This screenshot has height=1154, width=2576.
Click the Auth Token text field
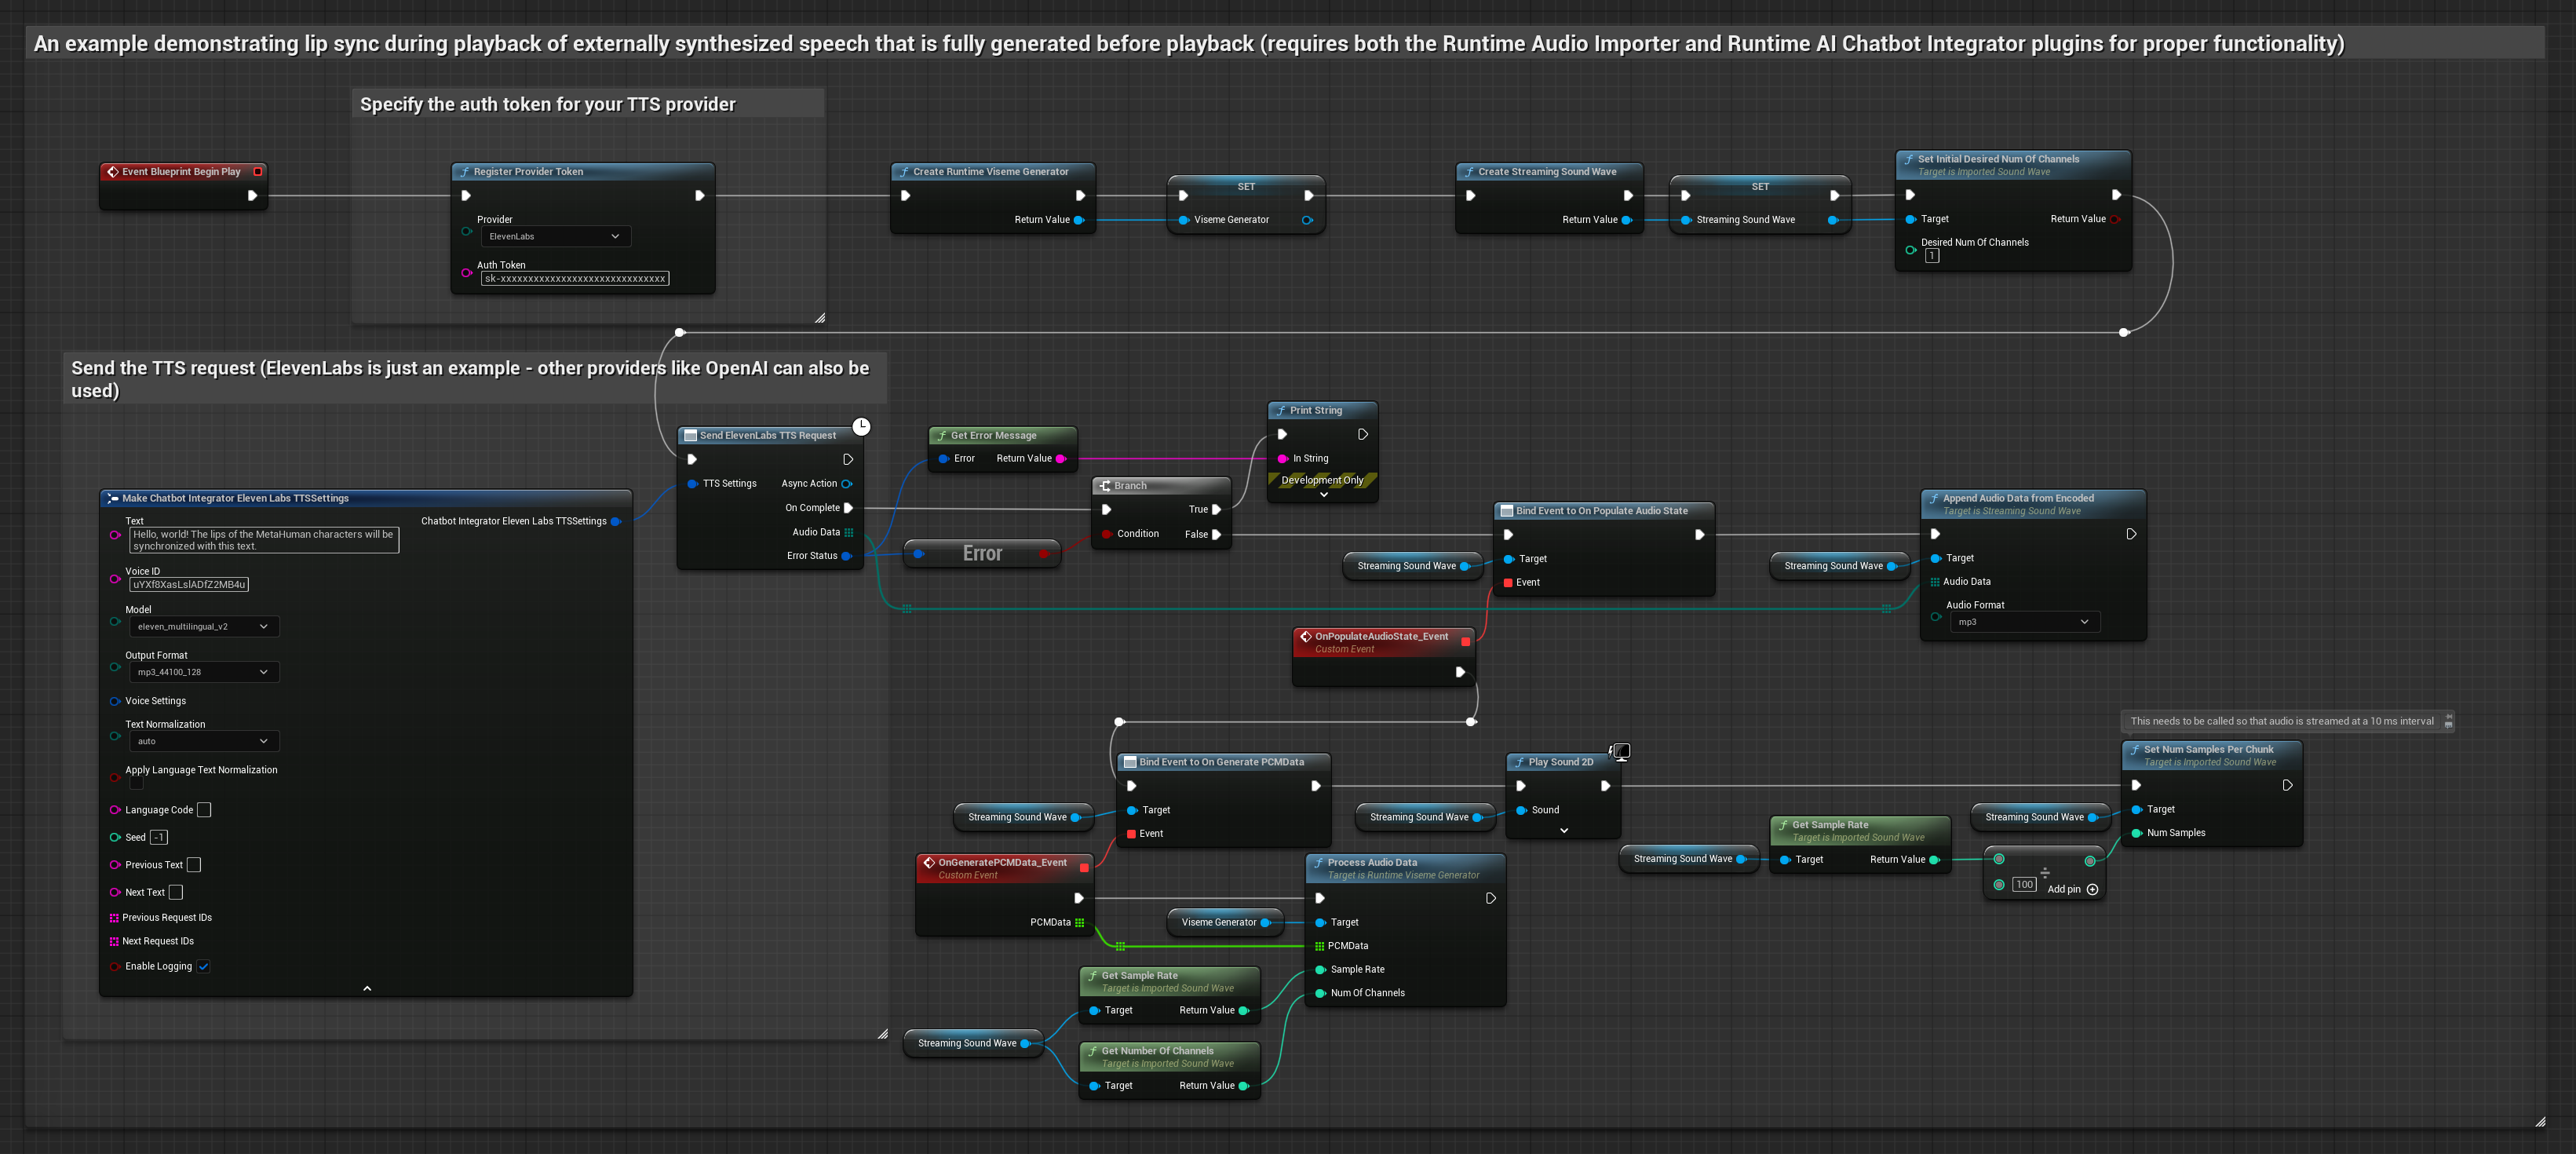pos(574,279)
